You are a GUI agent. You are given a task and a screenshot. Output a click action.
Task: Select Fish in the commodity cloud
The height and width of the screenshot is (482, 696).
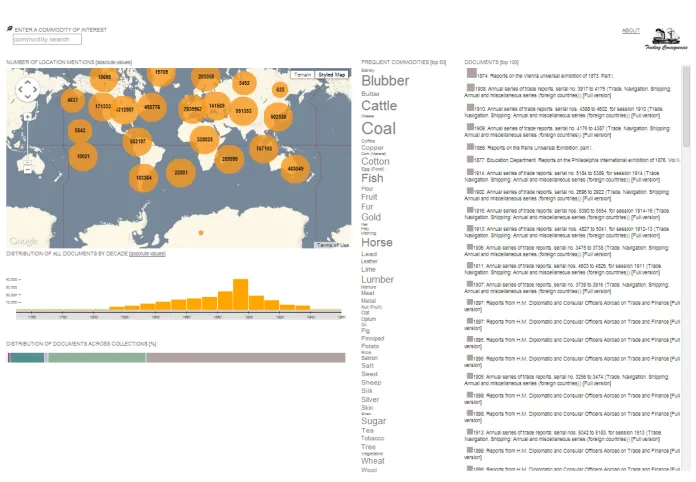pos(372,178)
